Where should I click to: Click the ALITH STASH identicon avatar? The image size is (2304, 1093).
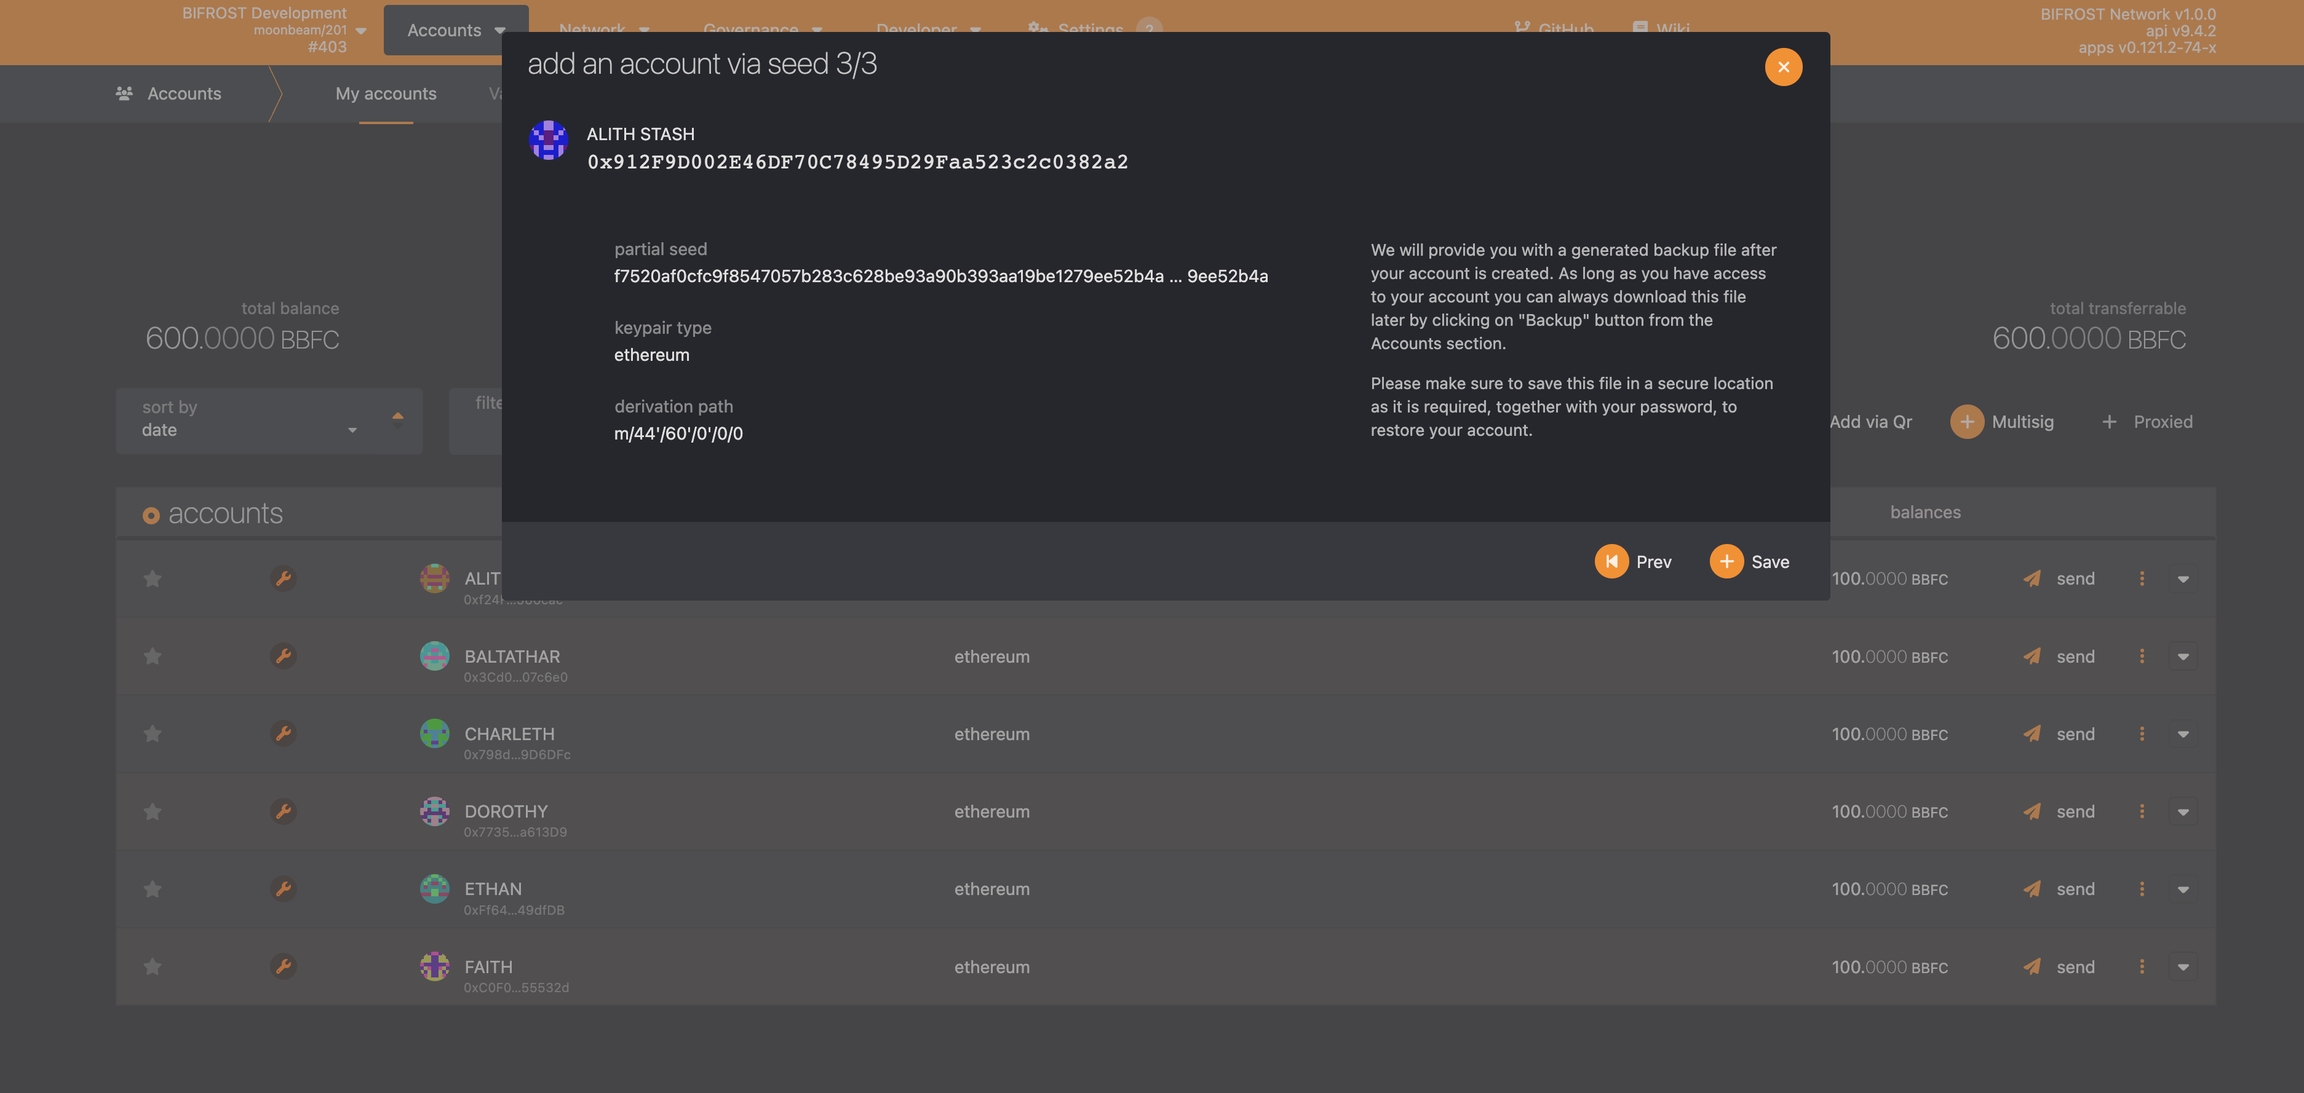[548, 141]
